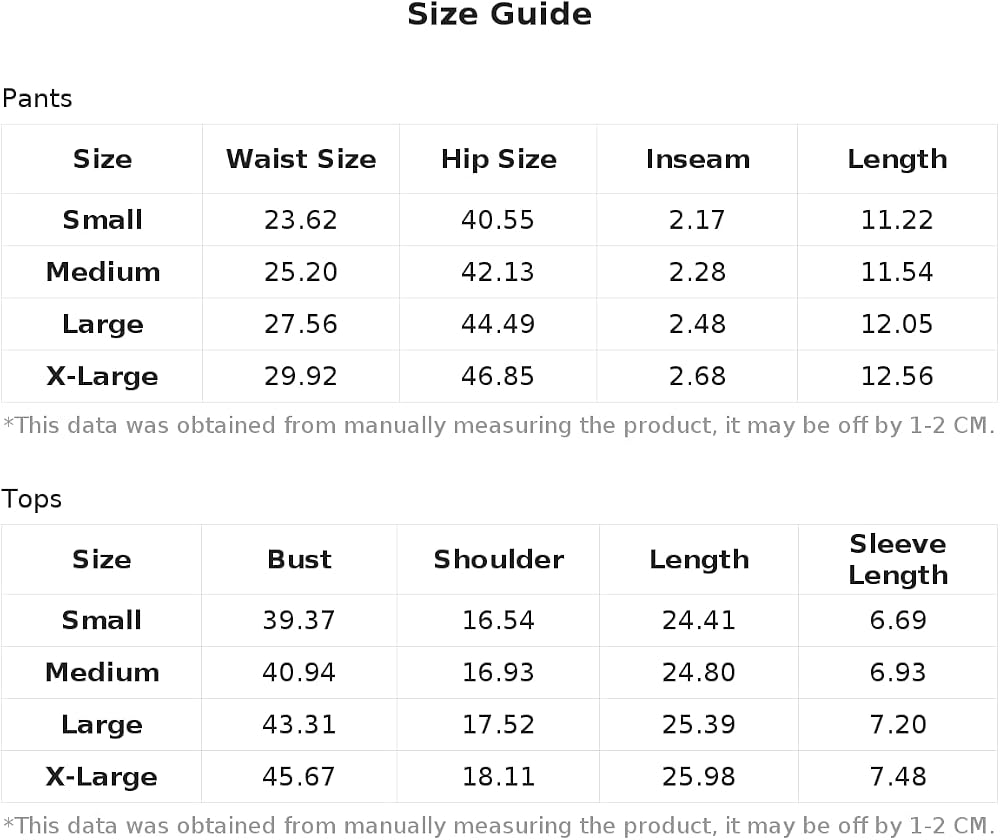This screenshot has width=1000, height=840.
Task: Click the Pants table Length header
Action: [x=897, y=159]
